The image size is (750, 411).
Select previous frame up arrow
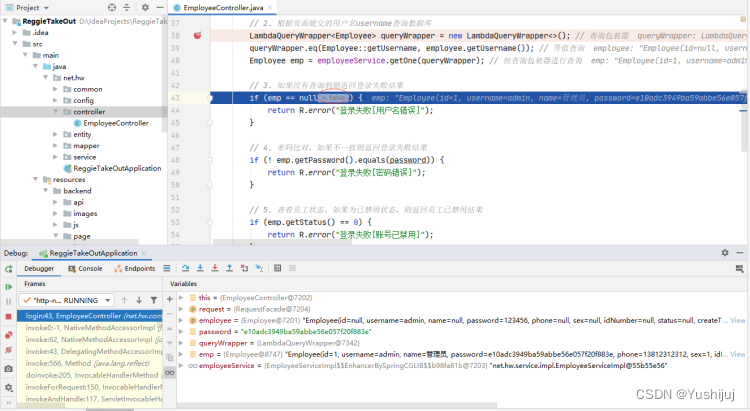coord(124,300)
